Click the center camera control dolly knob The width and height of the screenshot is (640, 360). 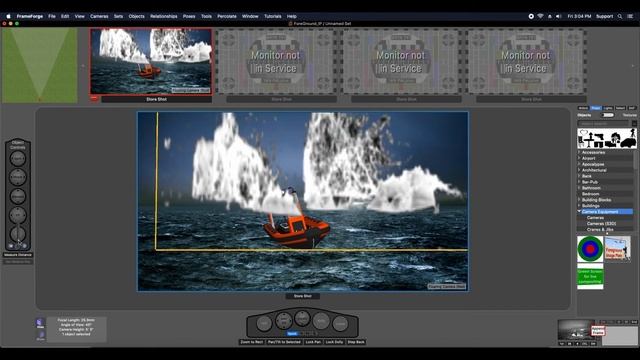302,318
